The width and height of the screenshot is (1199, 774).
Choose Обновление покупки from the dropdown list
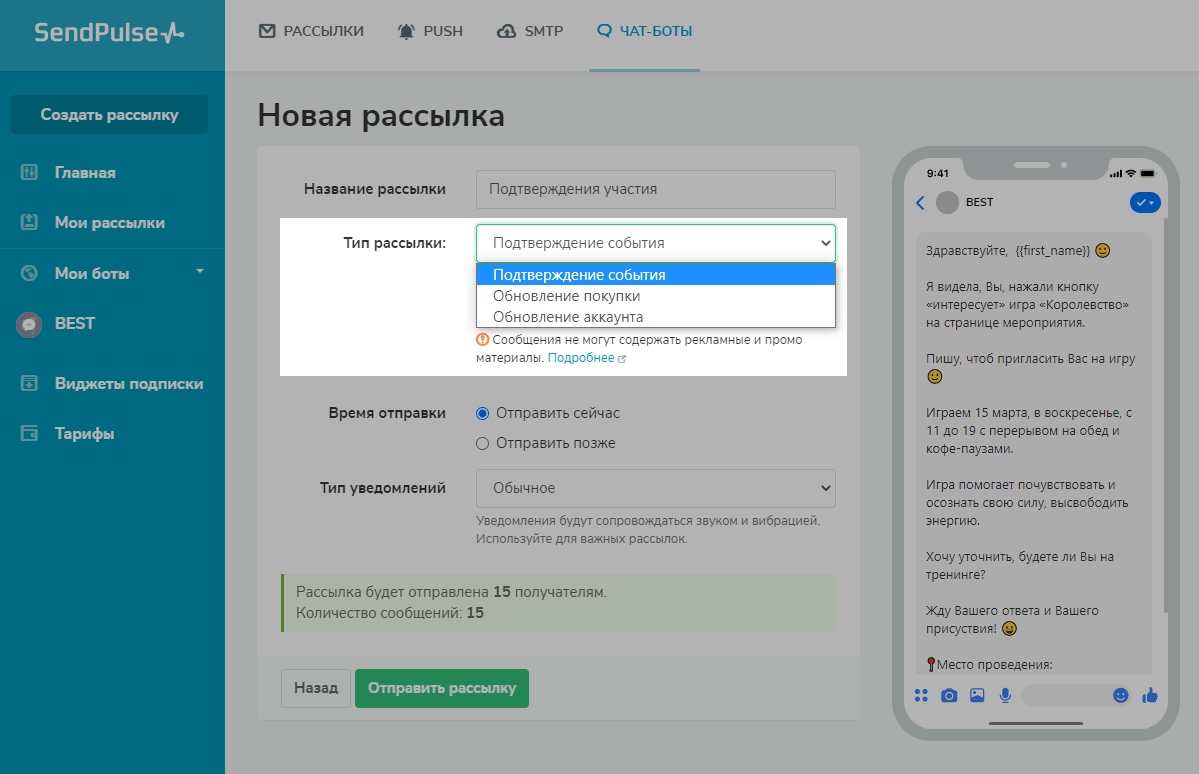click(566, 296)
